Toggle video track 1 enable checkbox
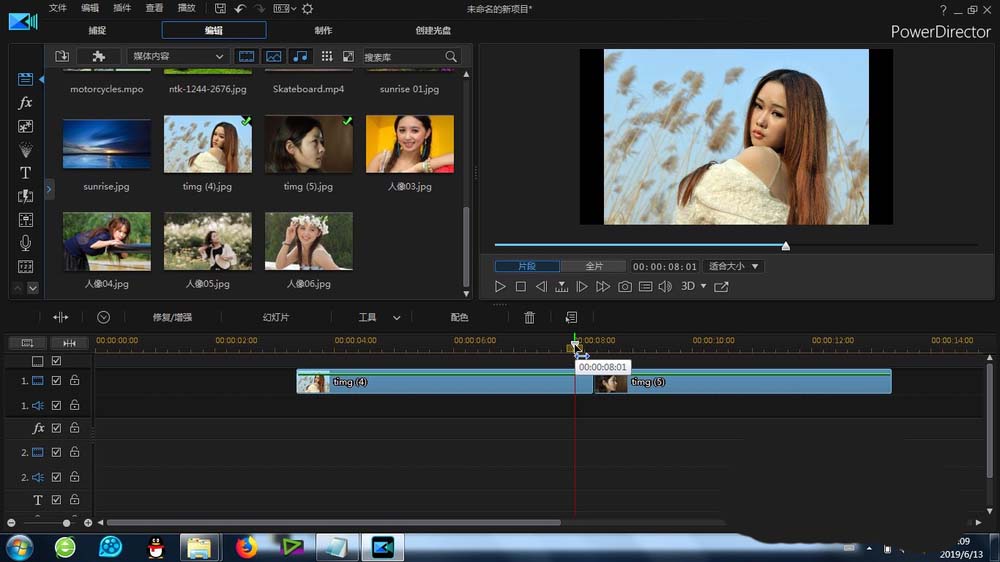 click(57, 381)
